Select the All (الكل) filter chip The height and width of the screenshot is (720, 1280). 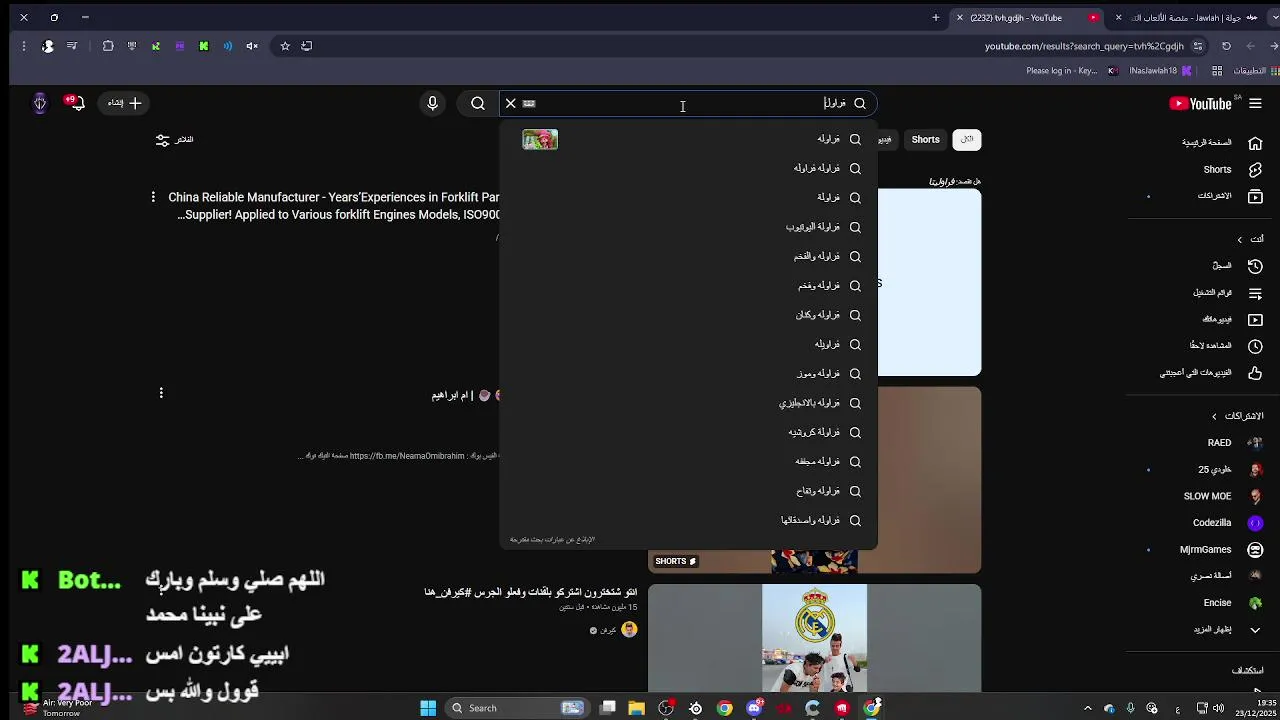(967, 140)
